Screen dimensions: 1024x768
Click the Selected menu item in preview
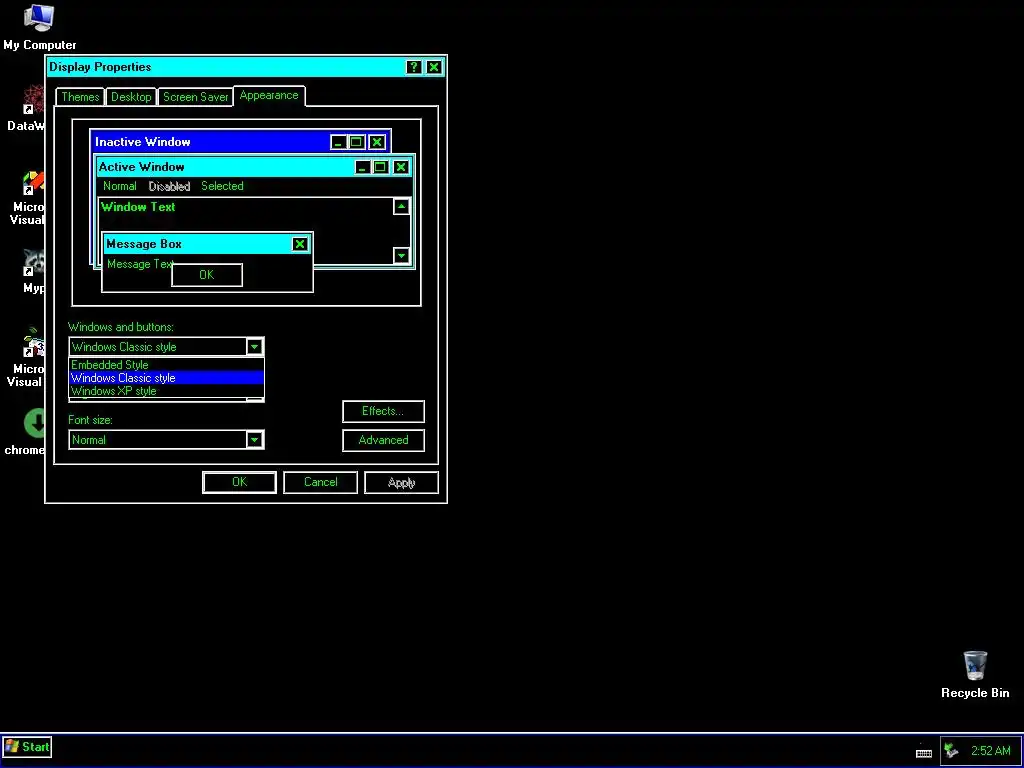[222, 186]
